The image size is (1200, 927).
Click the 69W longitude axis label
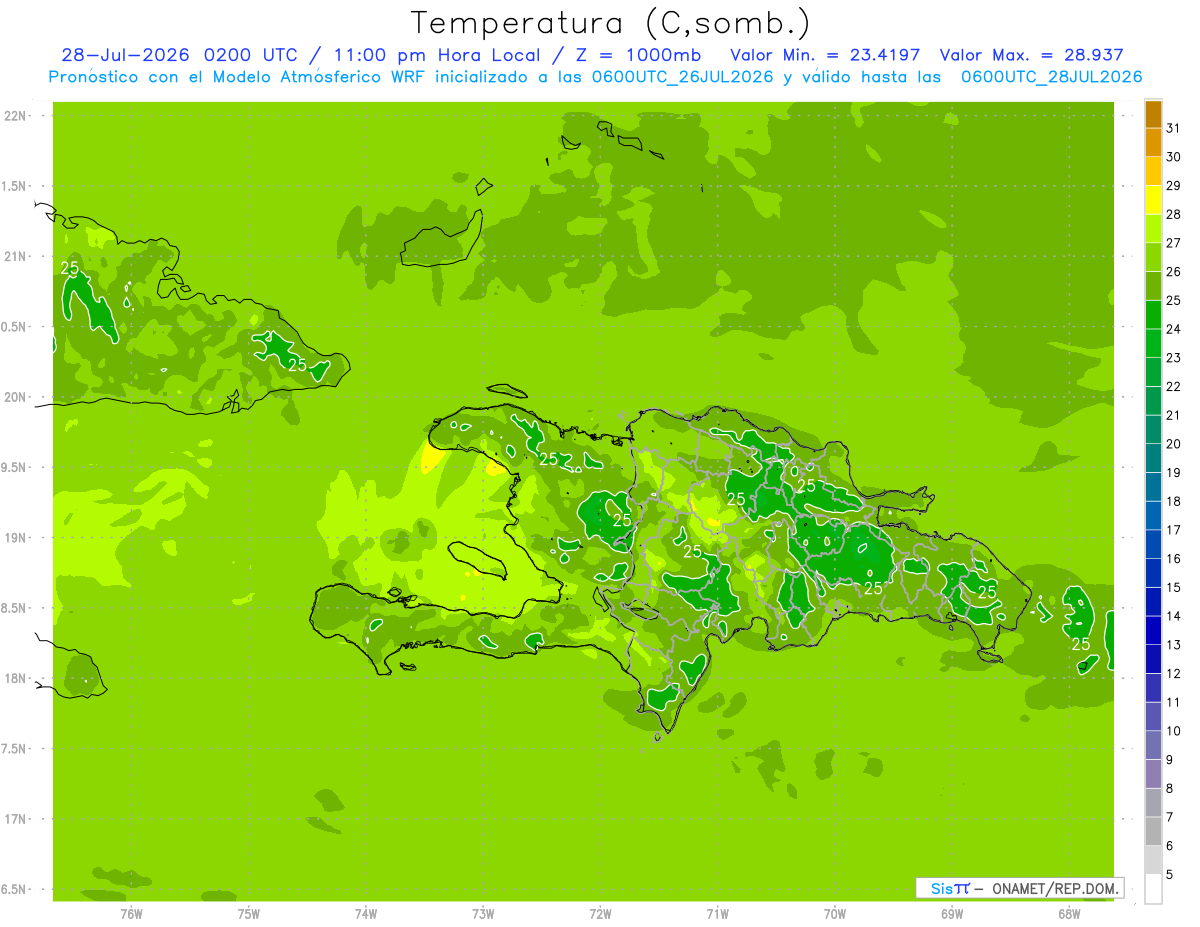pyautogui.click(x=952, y=913)
